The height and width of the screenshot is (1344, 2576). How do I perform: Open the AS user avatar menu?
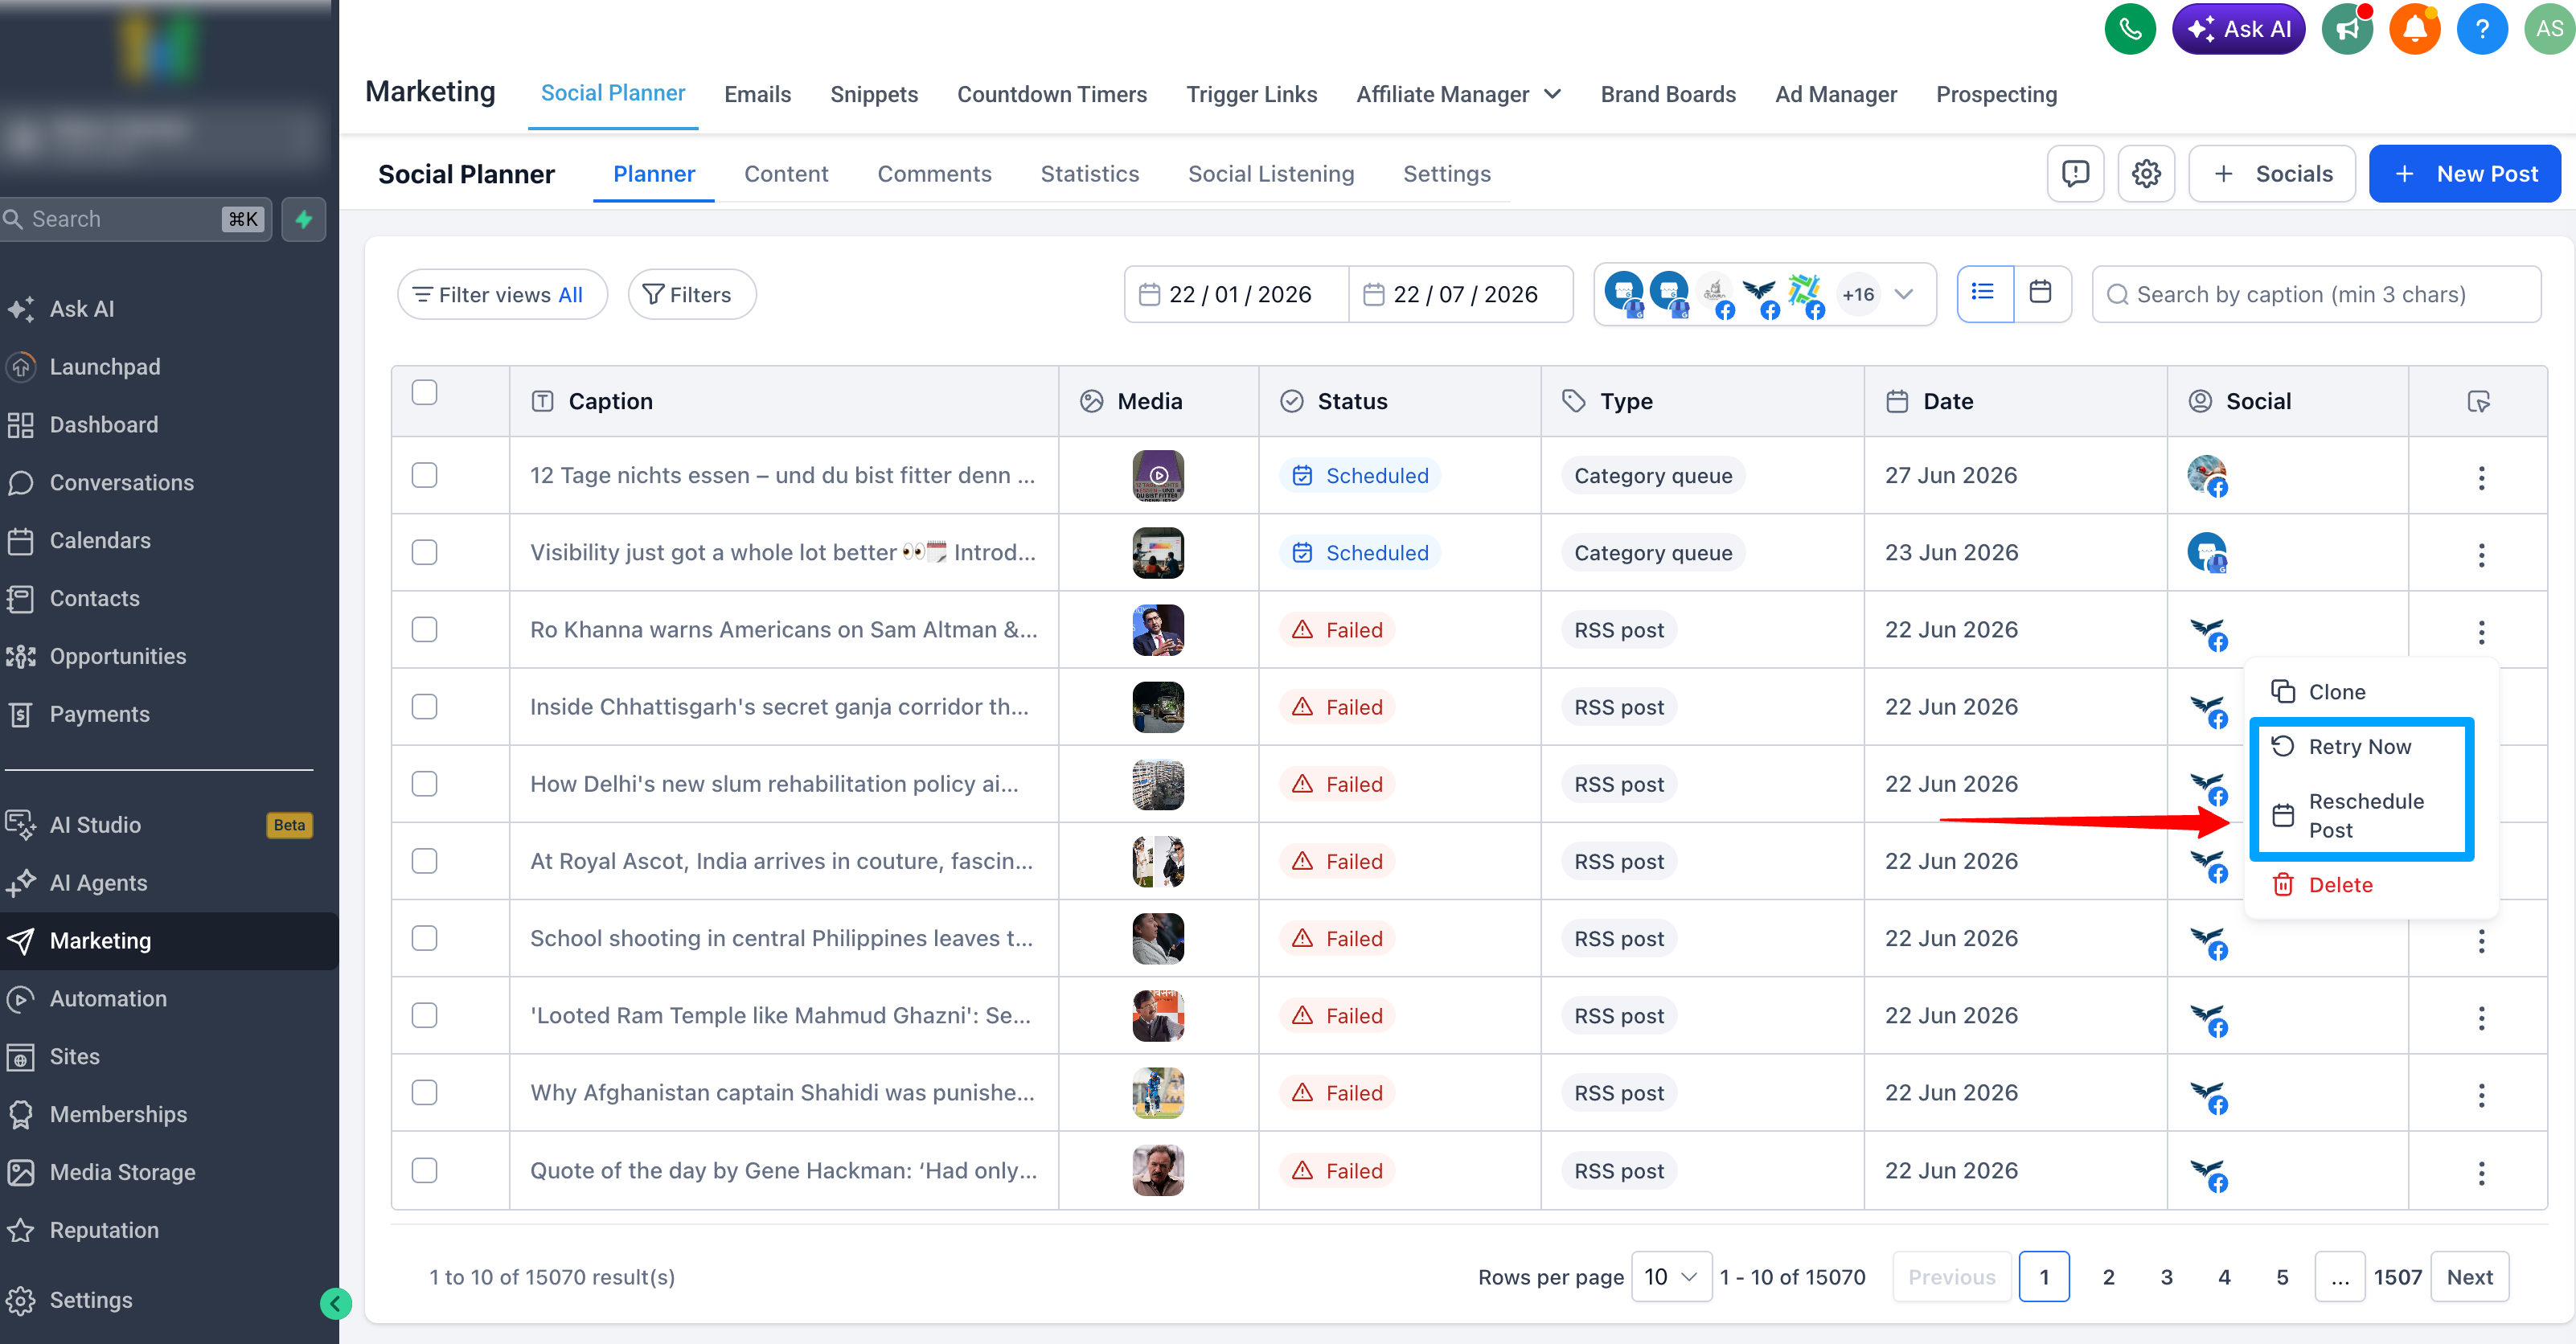(x=2549, y=29)
